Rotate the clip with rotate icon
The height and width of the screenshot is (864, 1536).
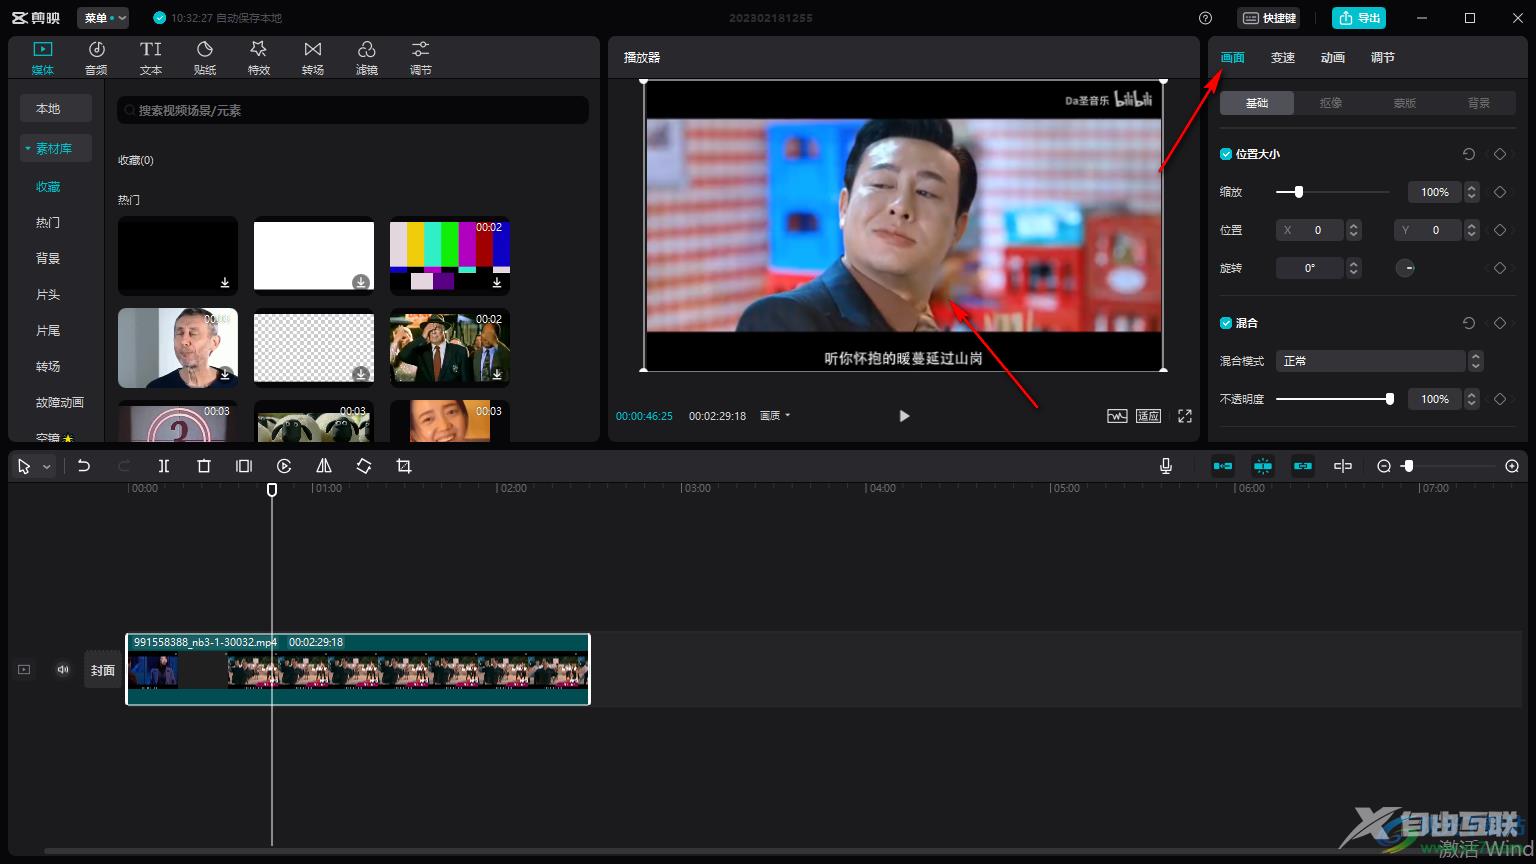pyautogui.click(x=364, y=466)
